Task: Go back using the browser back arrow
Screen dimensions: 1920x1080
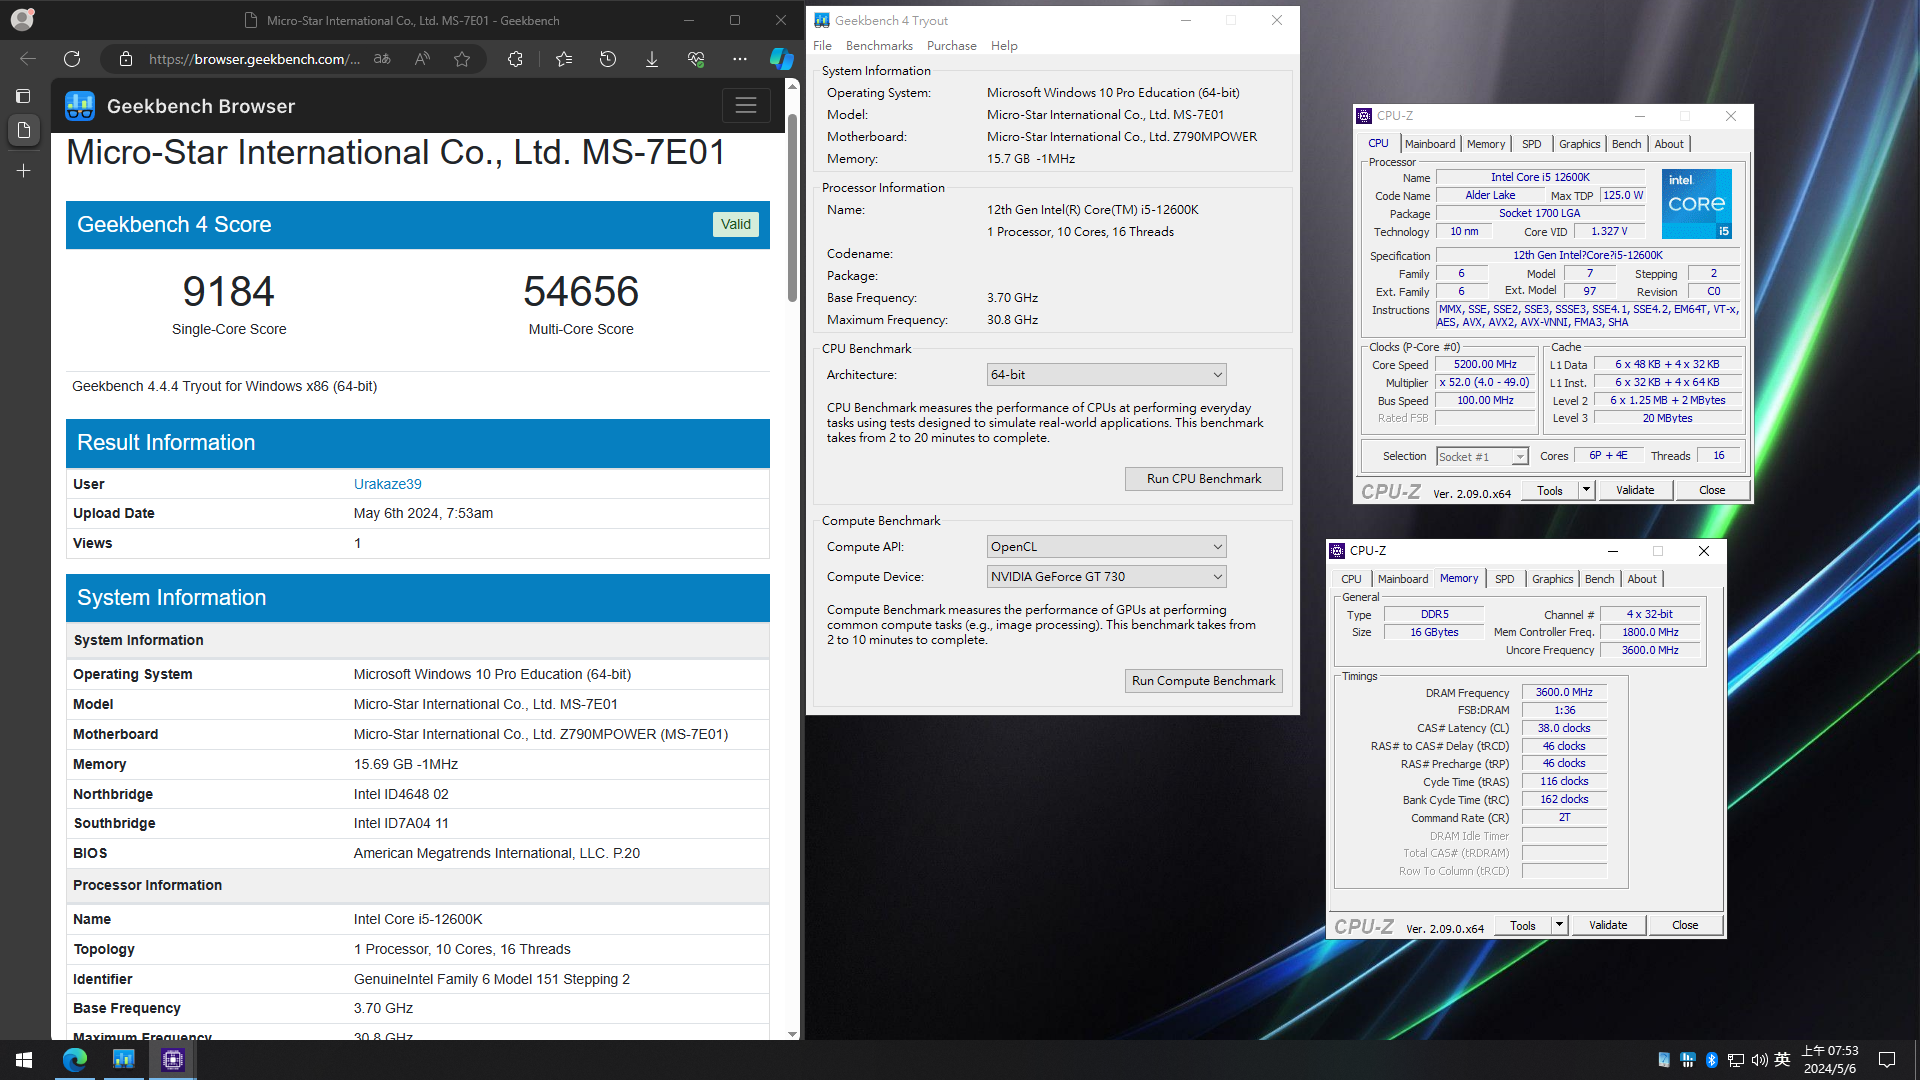Action: click(x=28, y=59)
